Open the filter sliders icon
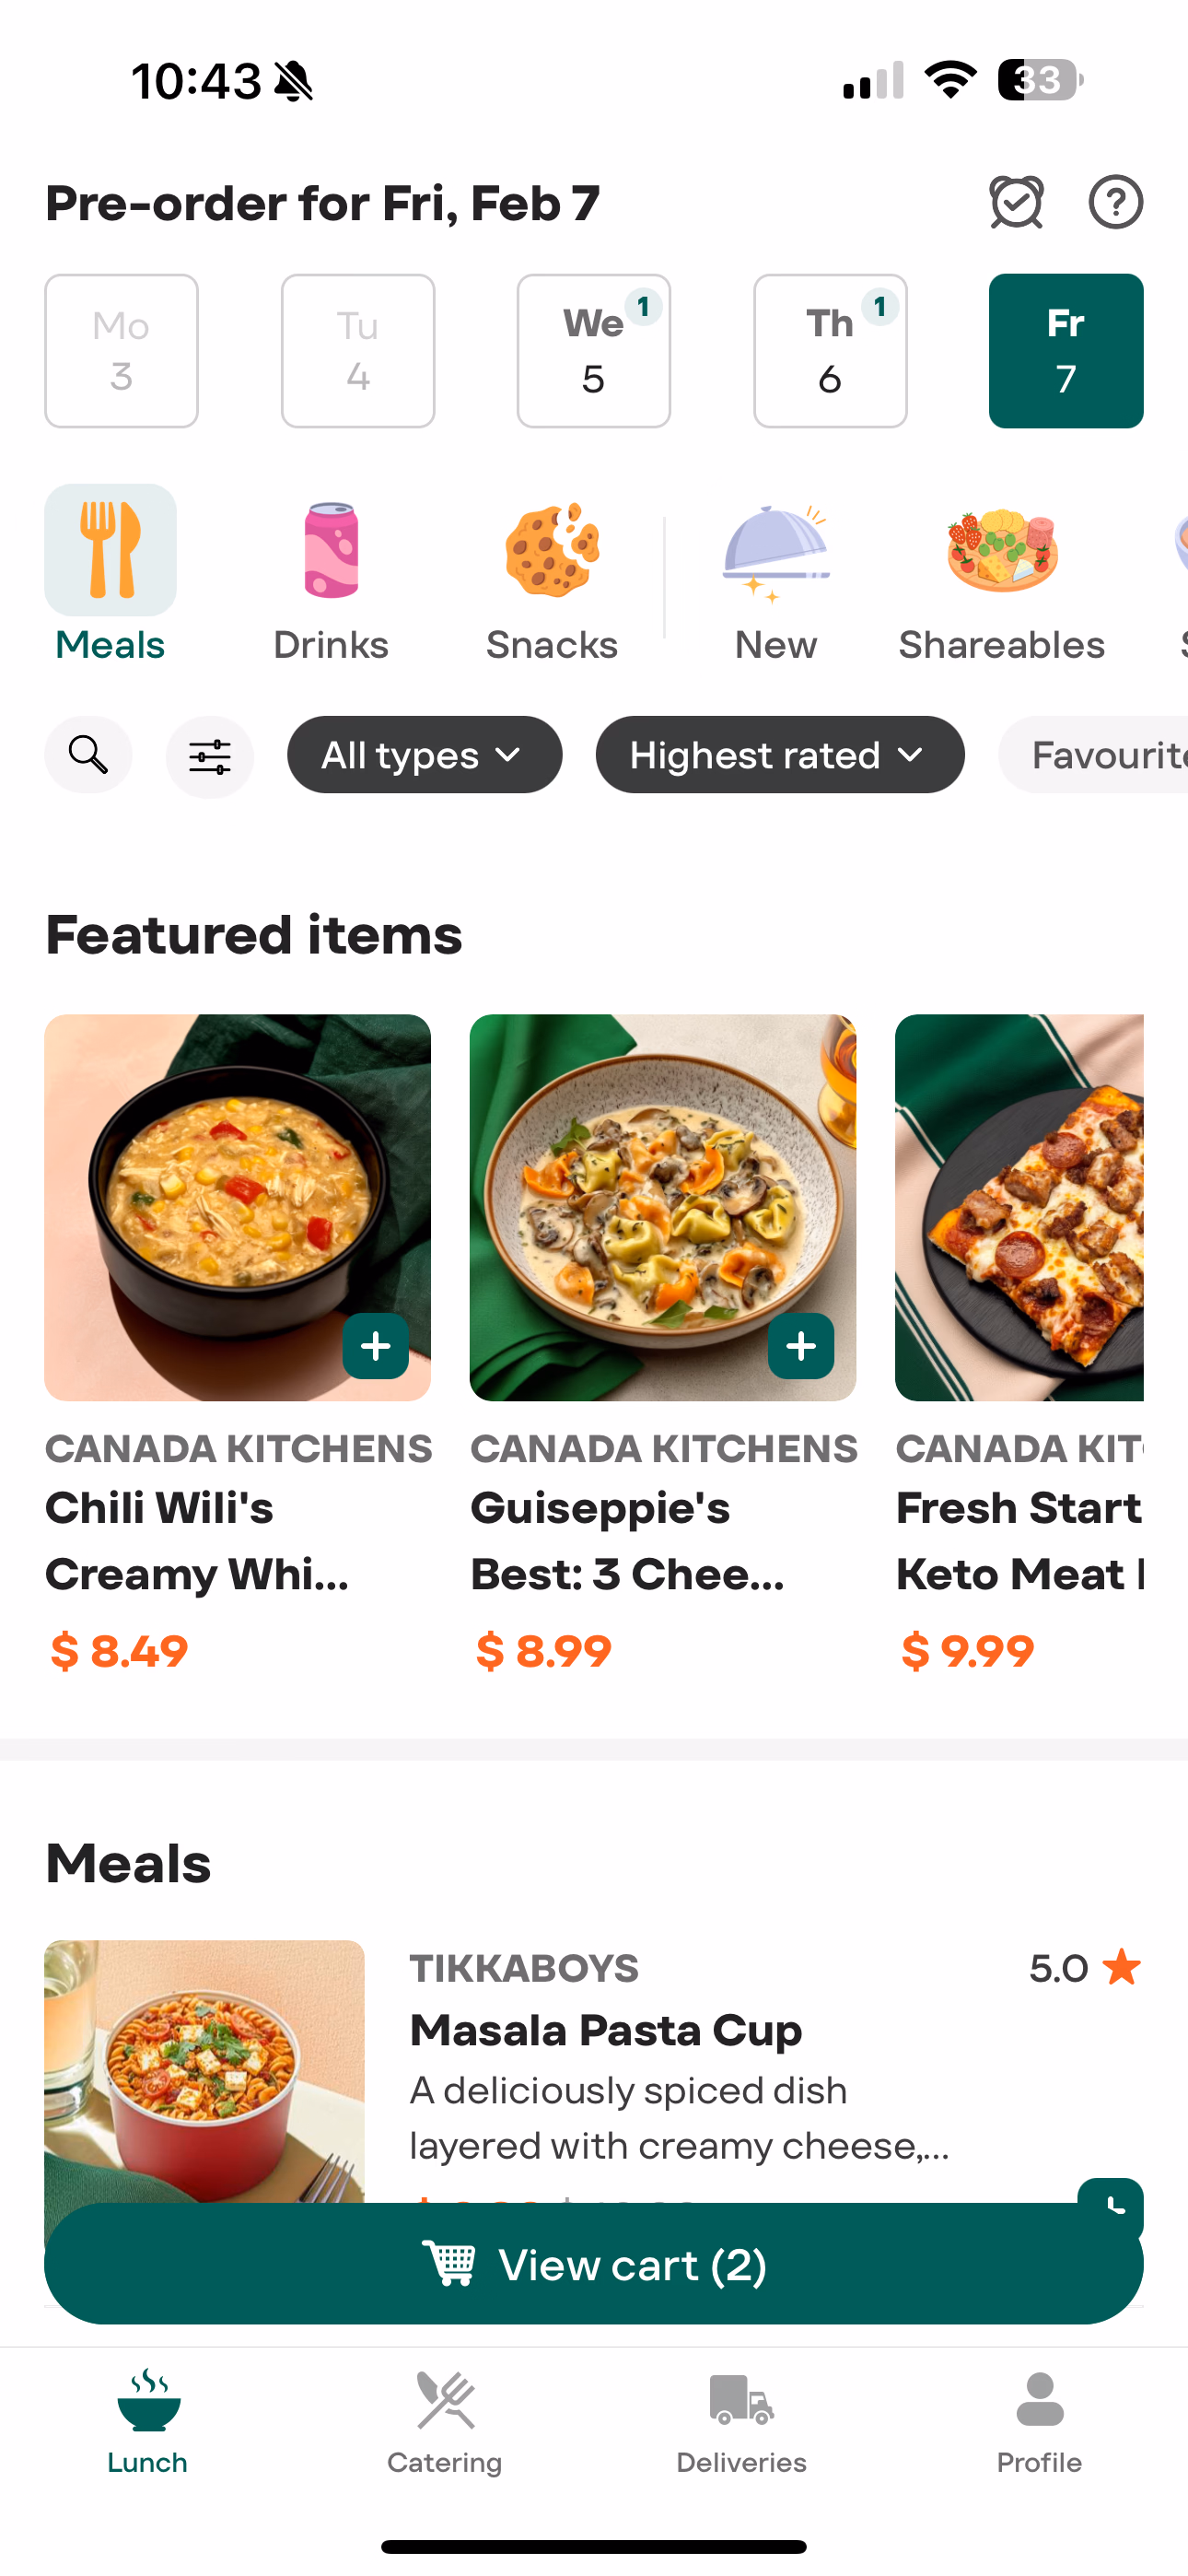 click(x=210, y=756)
